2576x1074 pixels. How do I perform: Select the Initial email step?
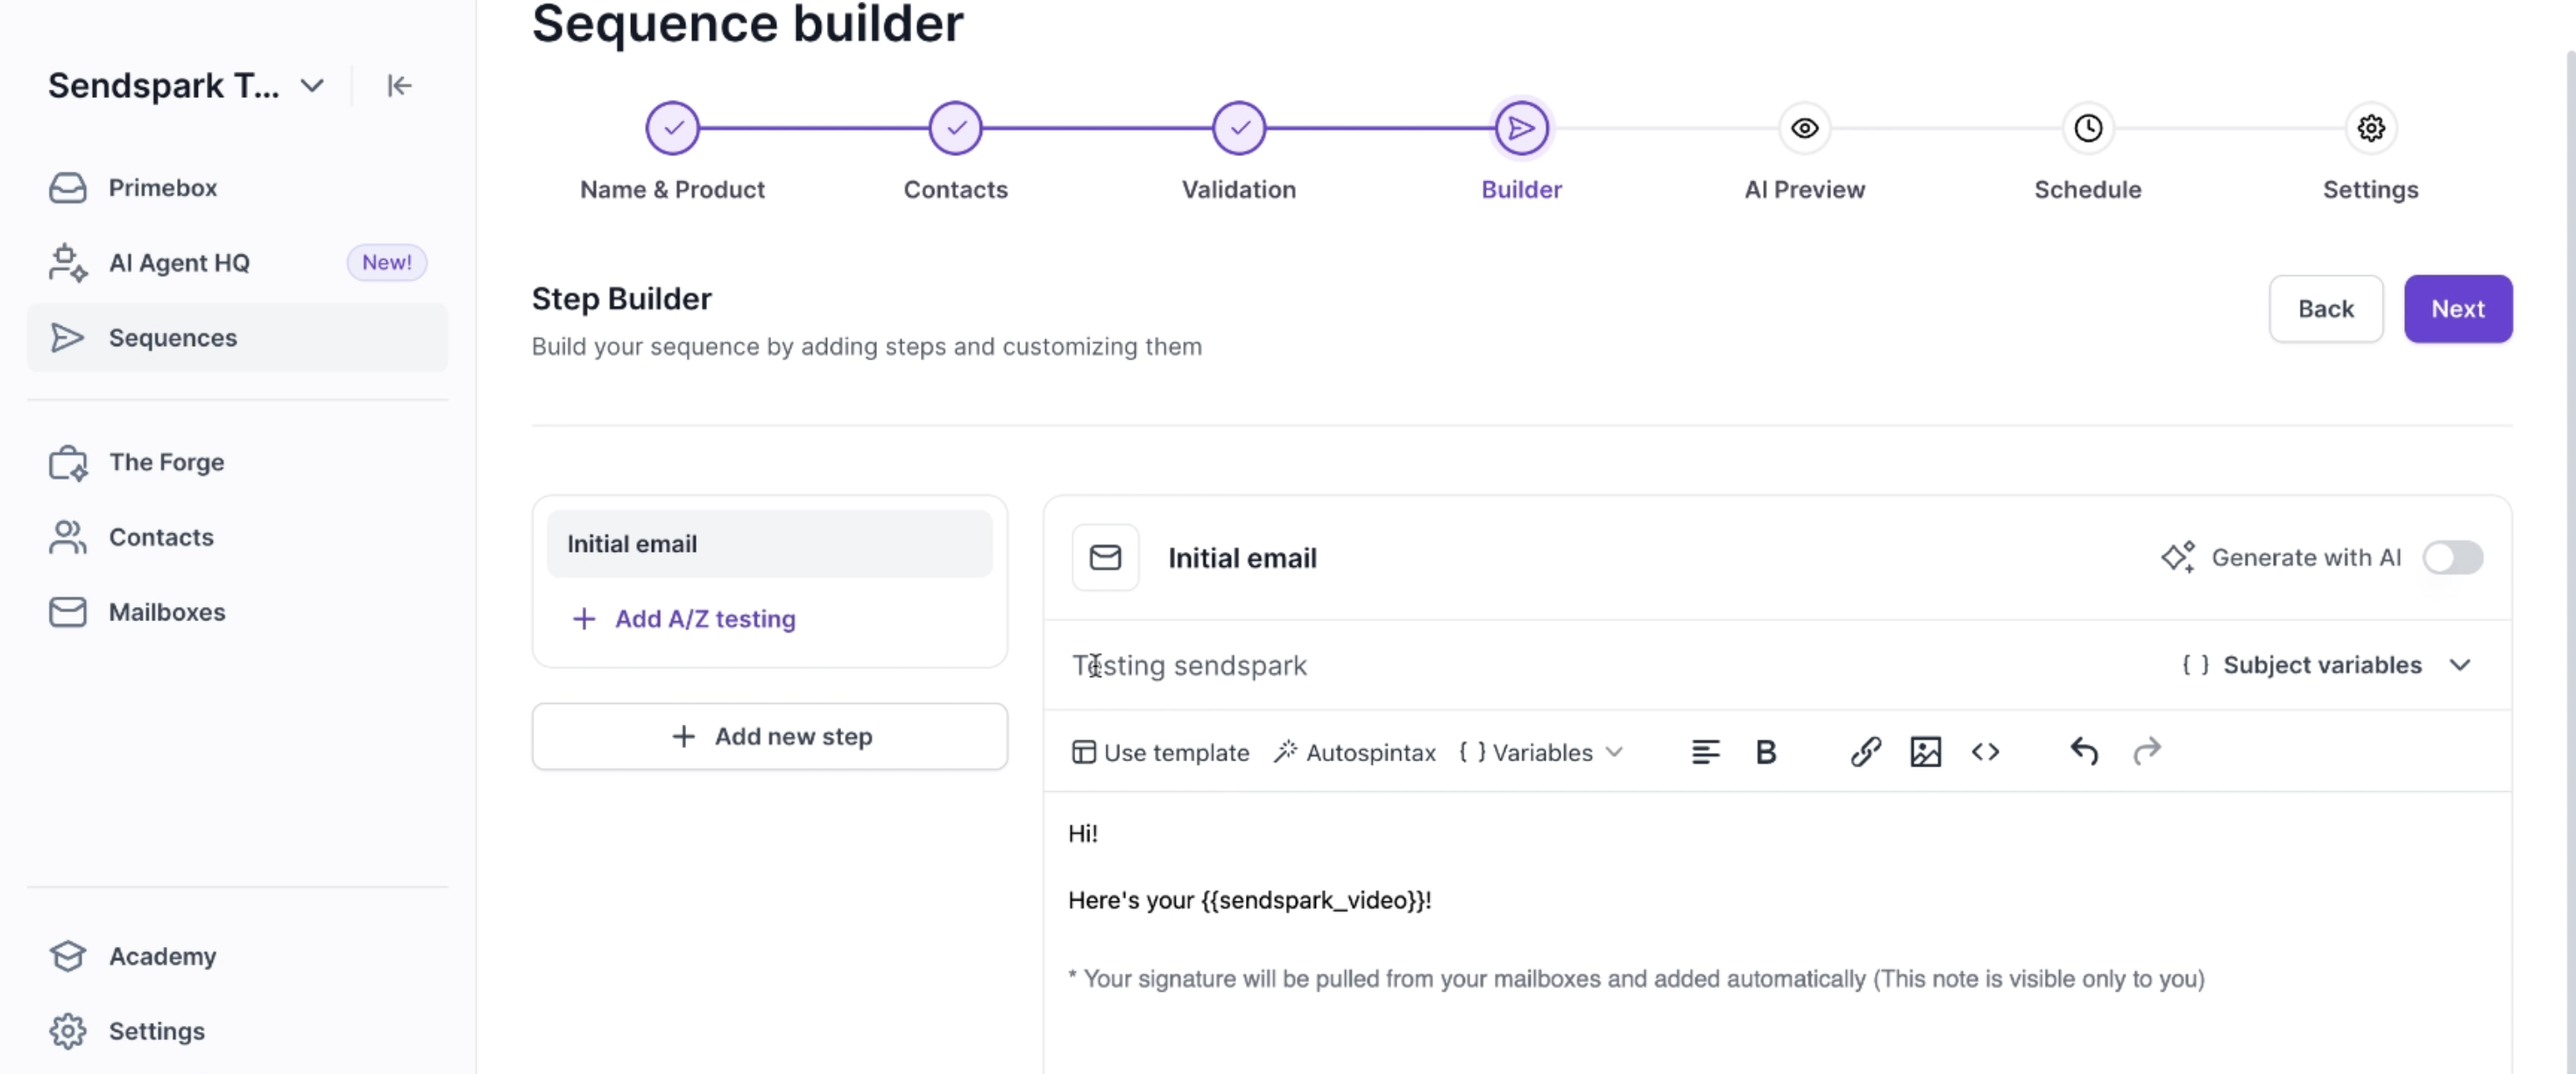769,544
